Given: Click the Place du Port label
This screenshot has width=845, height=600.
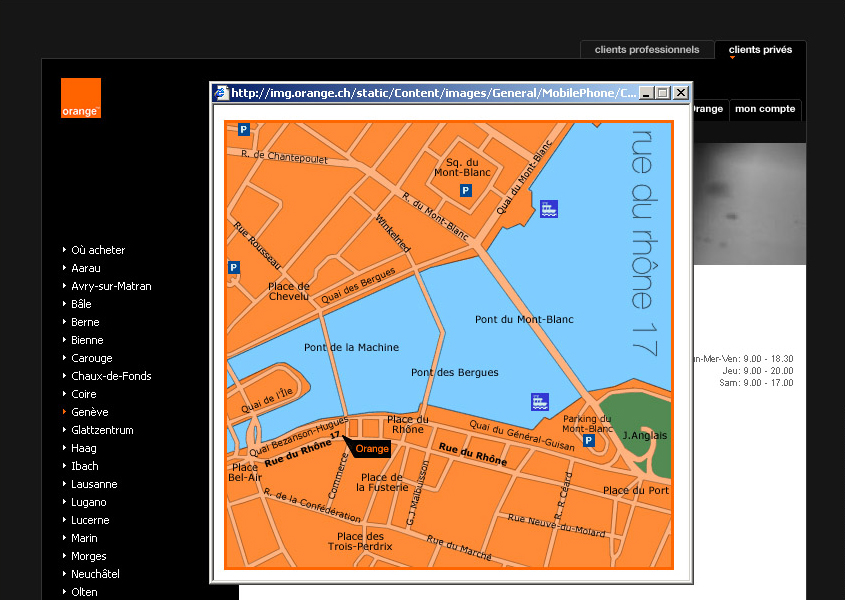Looking at the screenshot, I should [x=635, y=491].
